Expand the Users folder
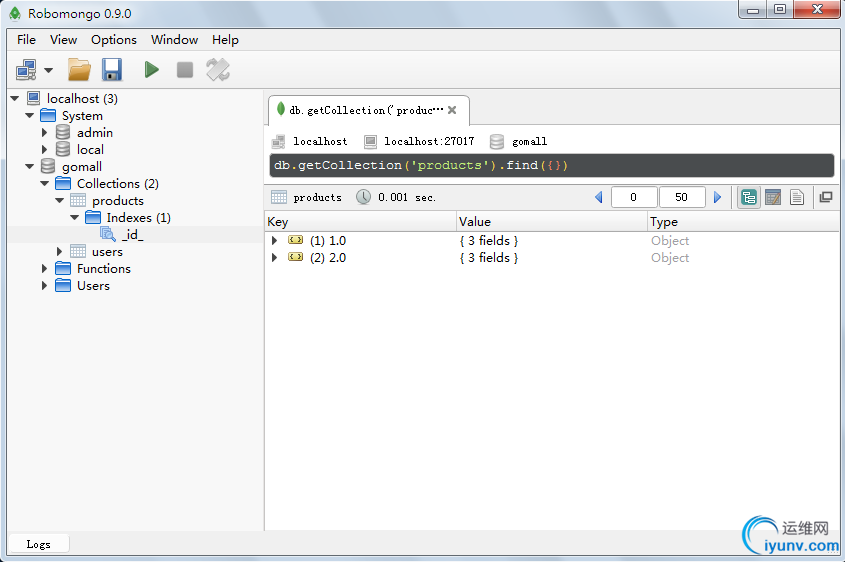 pos(45,286)
